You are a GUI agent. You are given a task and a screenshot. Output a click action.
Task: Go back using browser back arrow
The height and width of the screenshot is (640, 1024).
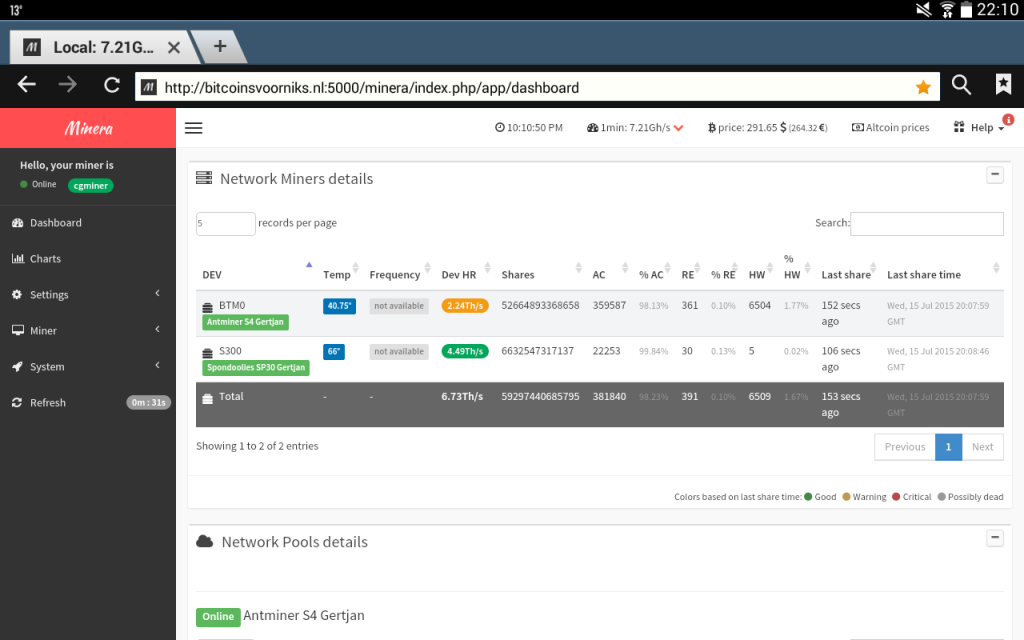click(27, 85)
